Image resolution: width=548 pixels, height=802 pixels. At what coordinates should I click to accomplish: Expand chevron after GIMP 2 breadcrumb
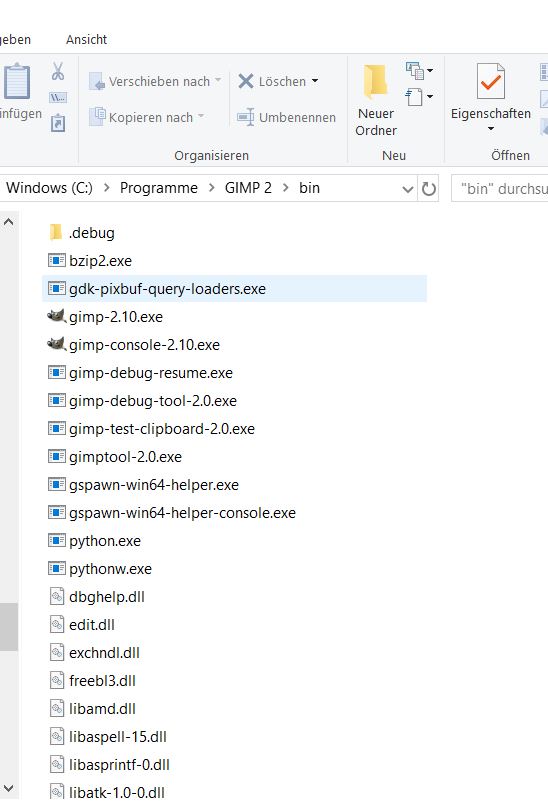[x=286, y=188]
